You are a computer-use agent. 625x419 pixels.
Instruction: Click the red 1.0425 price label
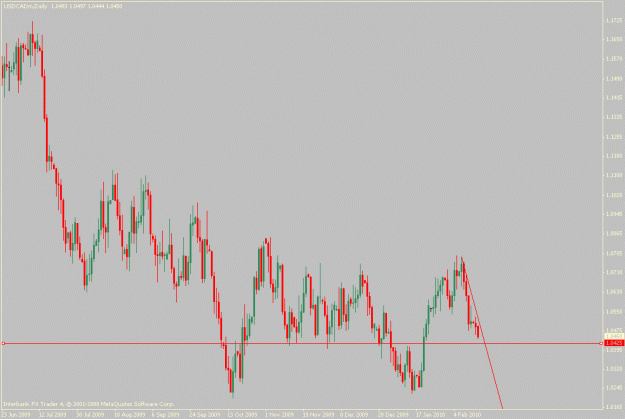tap(614, 343)
